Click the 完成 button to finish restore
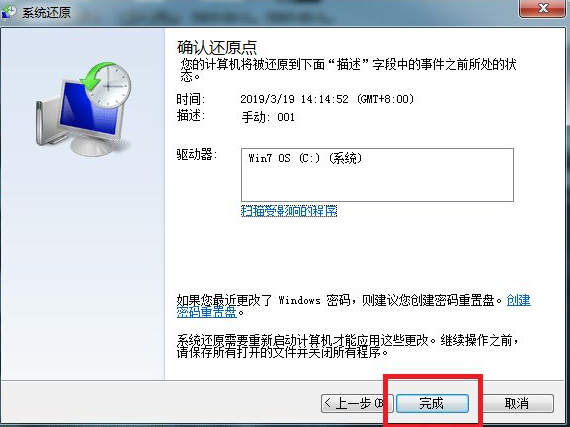Image resolution: width=570 pixels, height=427 pixels. 432,403
